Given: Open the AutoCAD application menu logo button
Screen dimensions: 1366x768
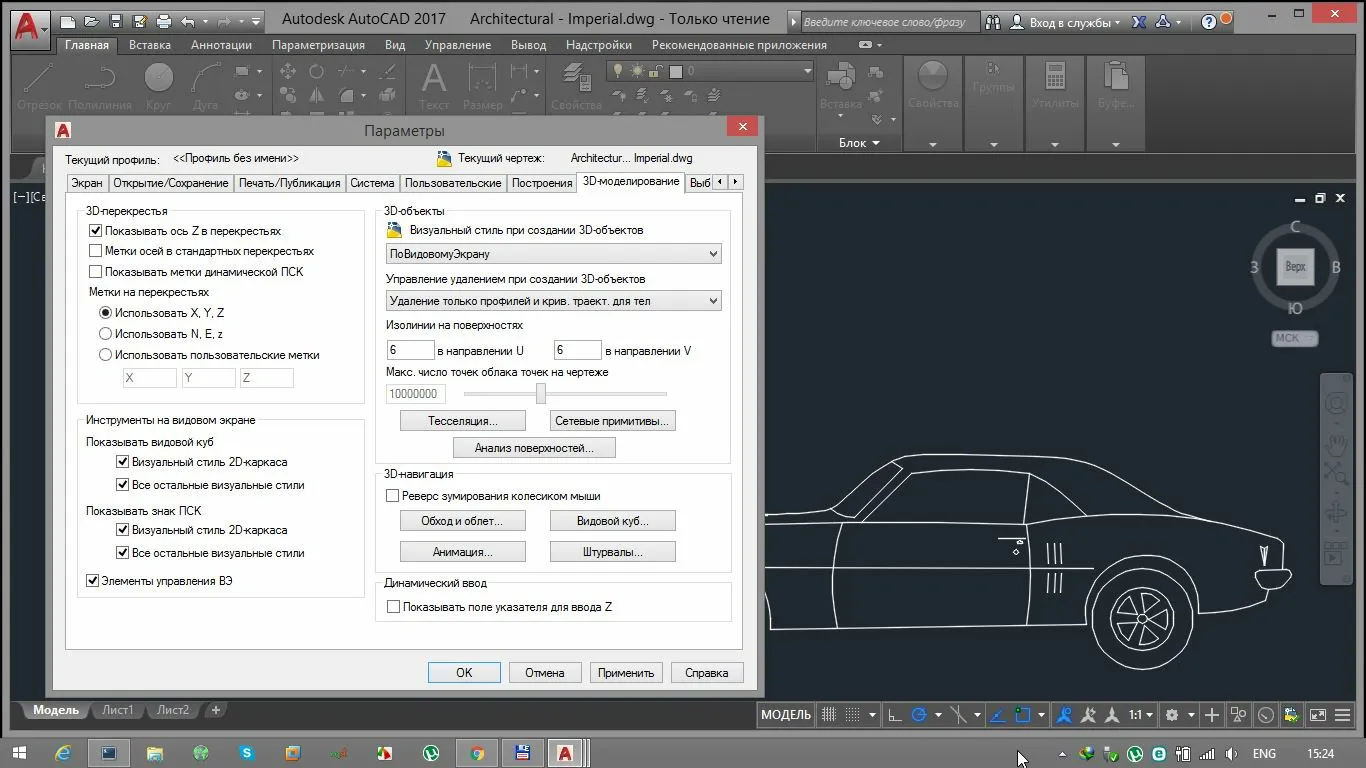Looking at the screenshot, I should [27, 25].
